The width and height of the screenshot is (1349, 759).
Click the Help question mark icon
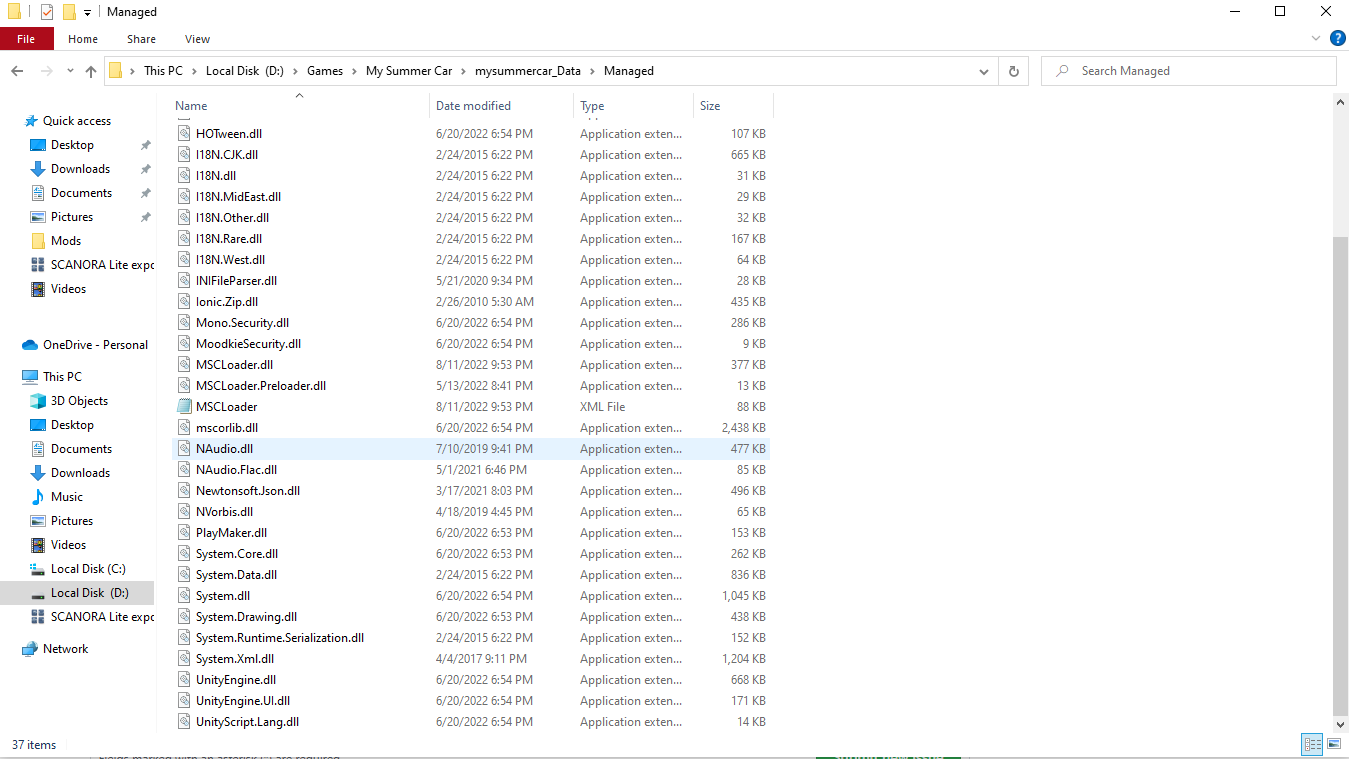1337,38
